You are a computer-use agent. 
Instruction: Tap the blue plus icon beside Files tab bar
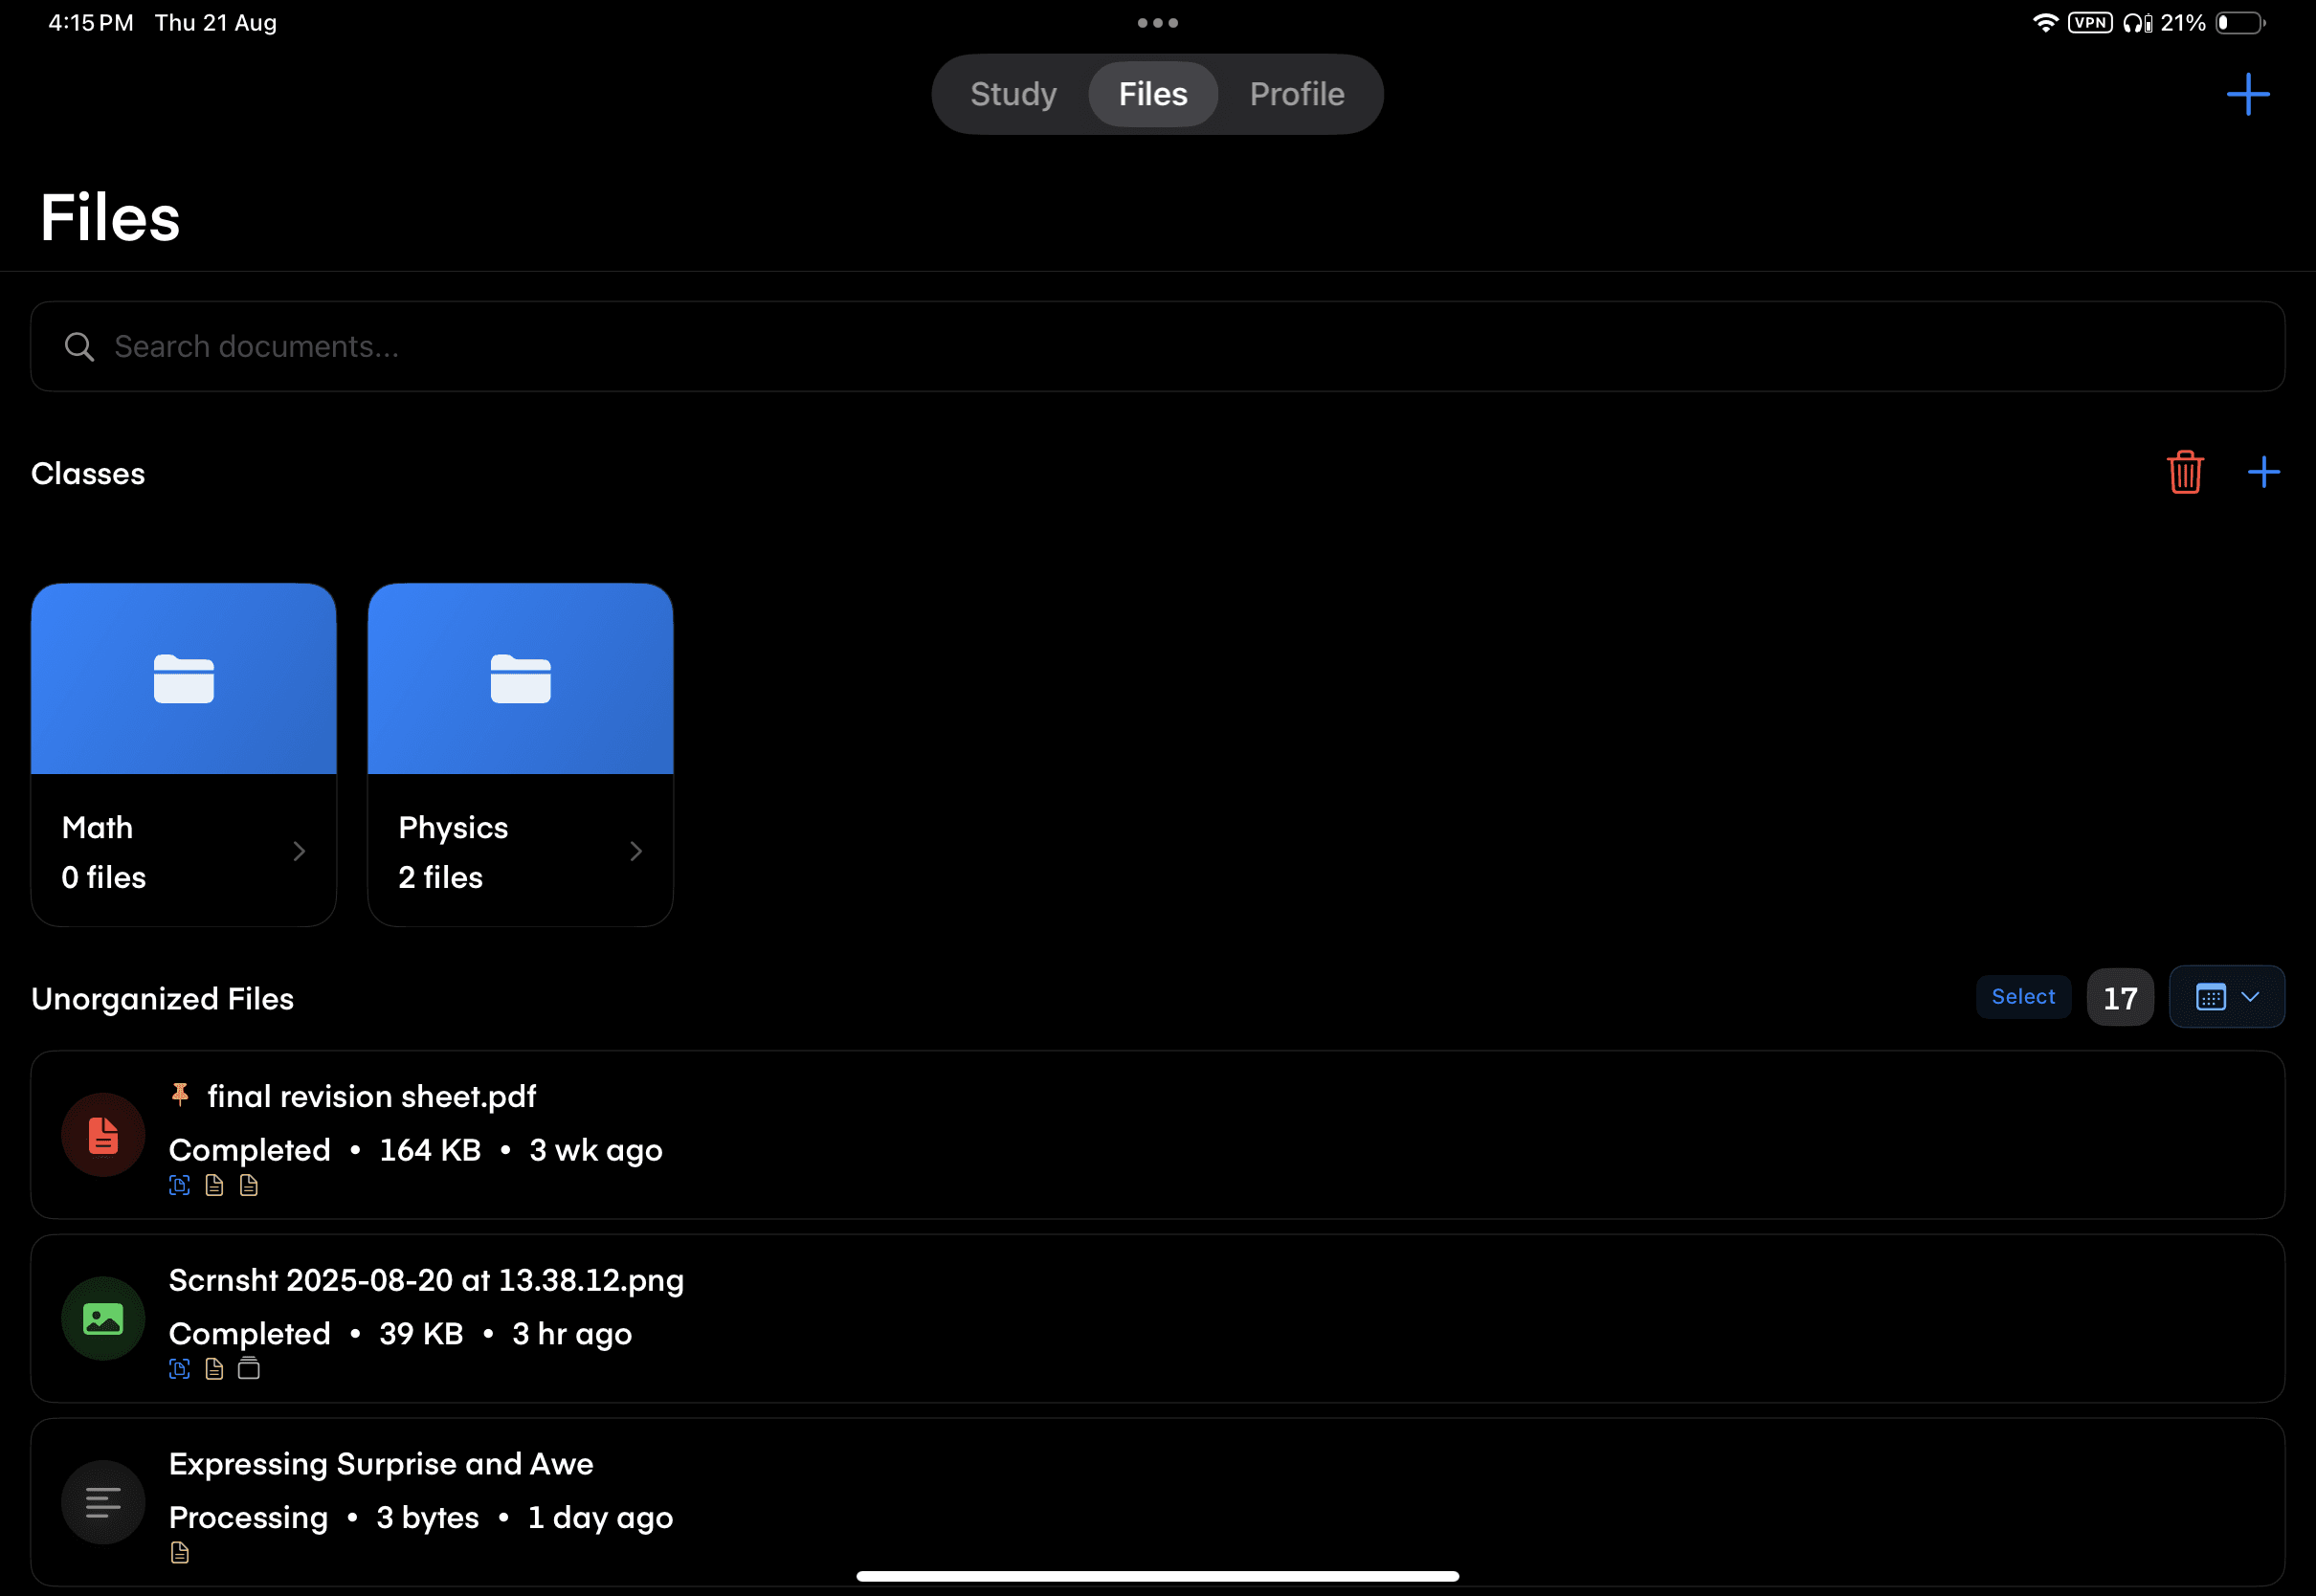[x=2247, y=94]
